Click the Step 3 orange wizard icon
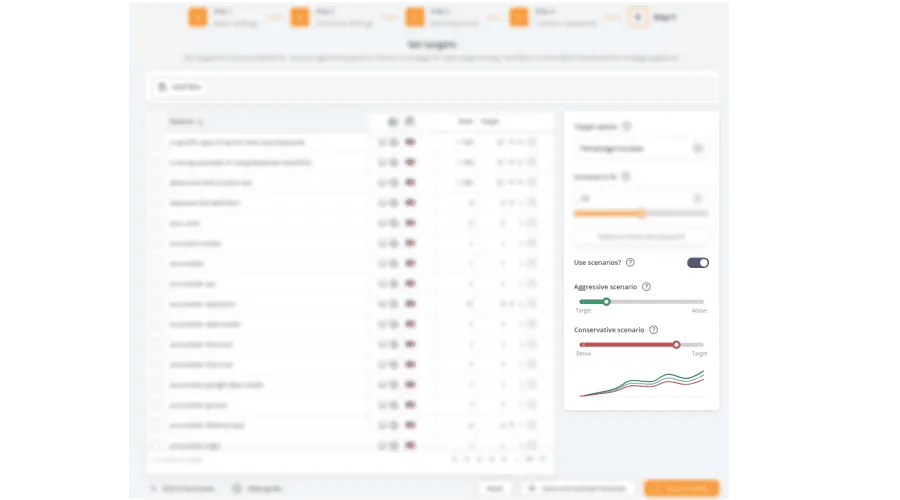Image resolution: width=900 pixels, height=500 pixels. pyautogui.click(x=415, y=17)
